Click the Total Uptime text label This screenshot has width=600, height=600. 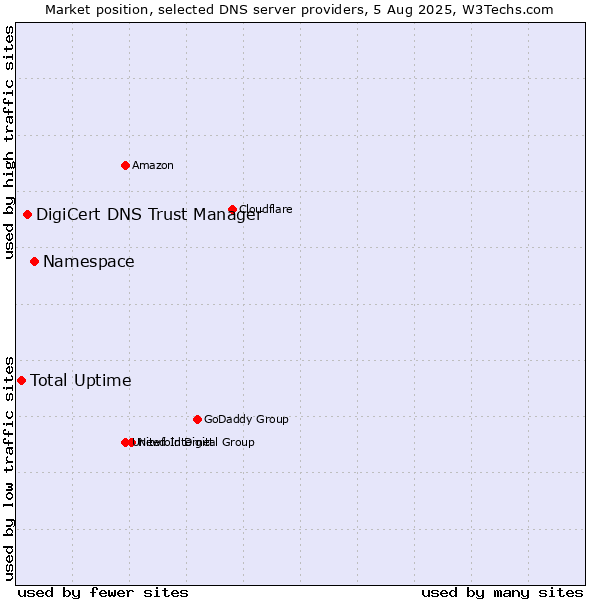(x=81, y=380)
